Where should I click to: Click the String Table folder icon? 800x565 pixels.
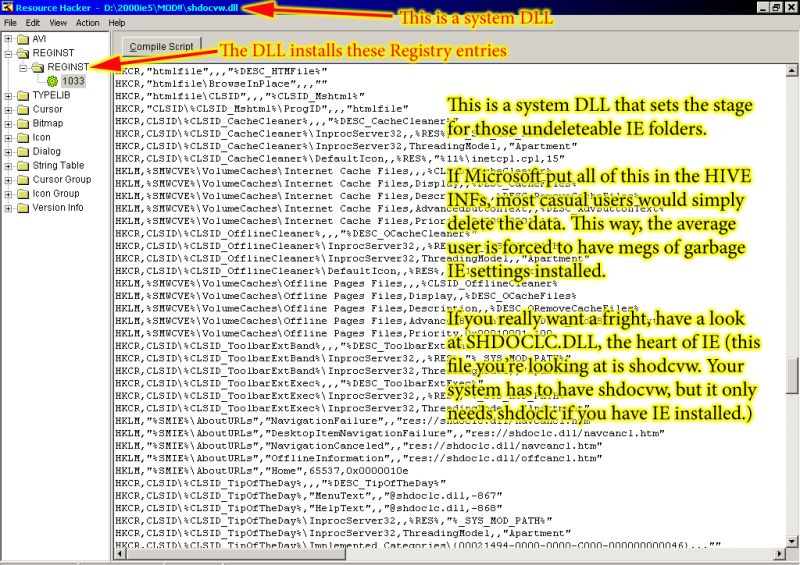pyautogui.click(x=22, y=166)
